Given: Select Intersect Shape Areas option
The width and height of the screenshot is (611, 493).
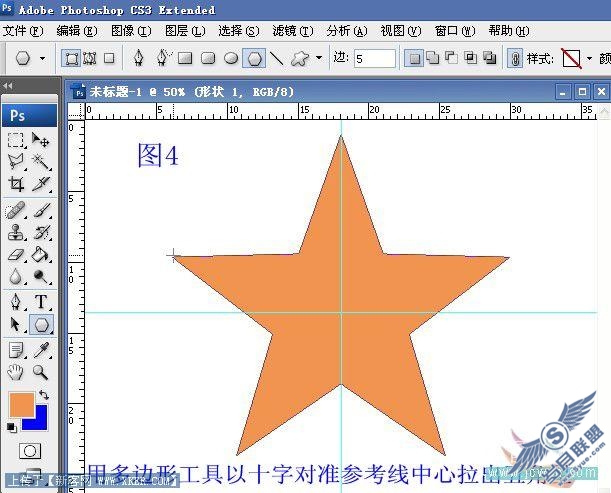Looking at the screenshot, I should tap(471, 58).
